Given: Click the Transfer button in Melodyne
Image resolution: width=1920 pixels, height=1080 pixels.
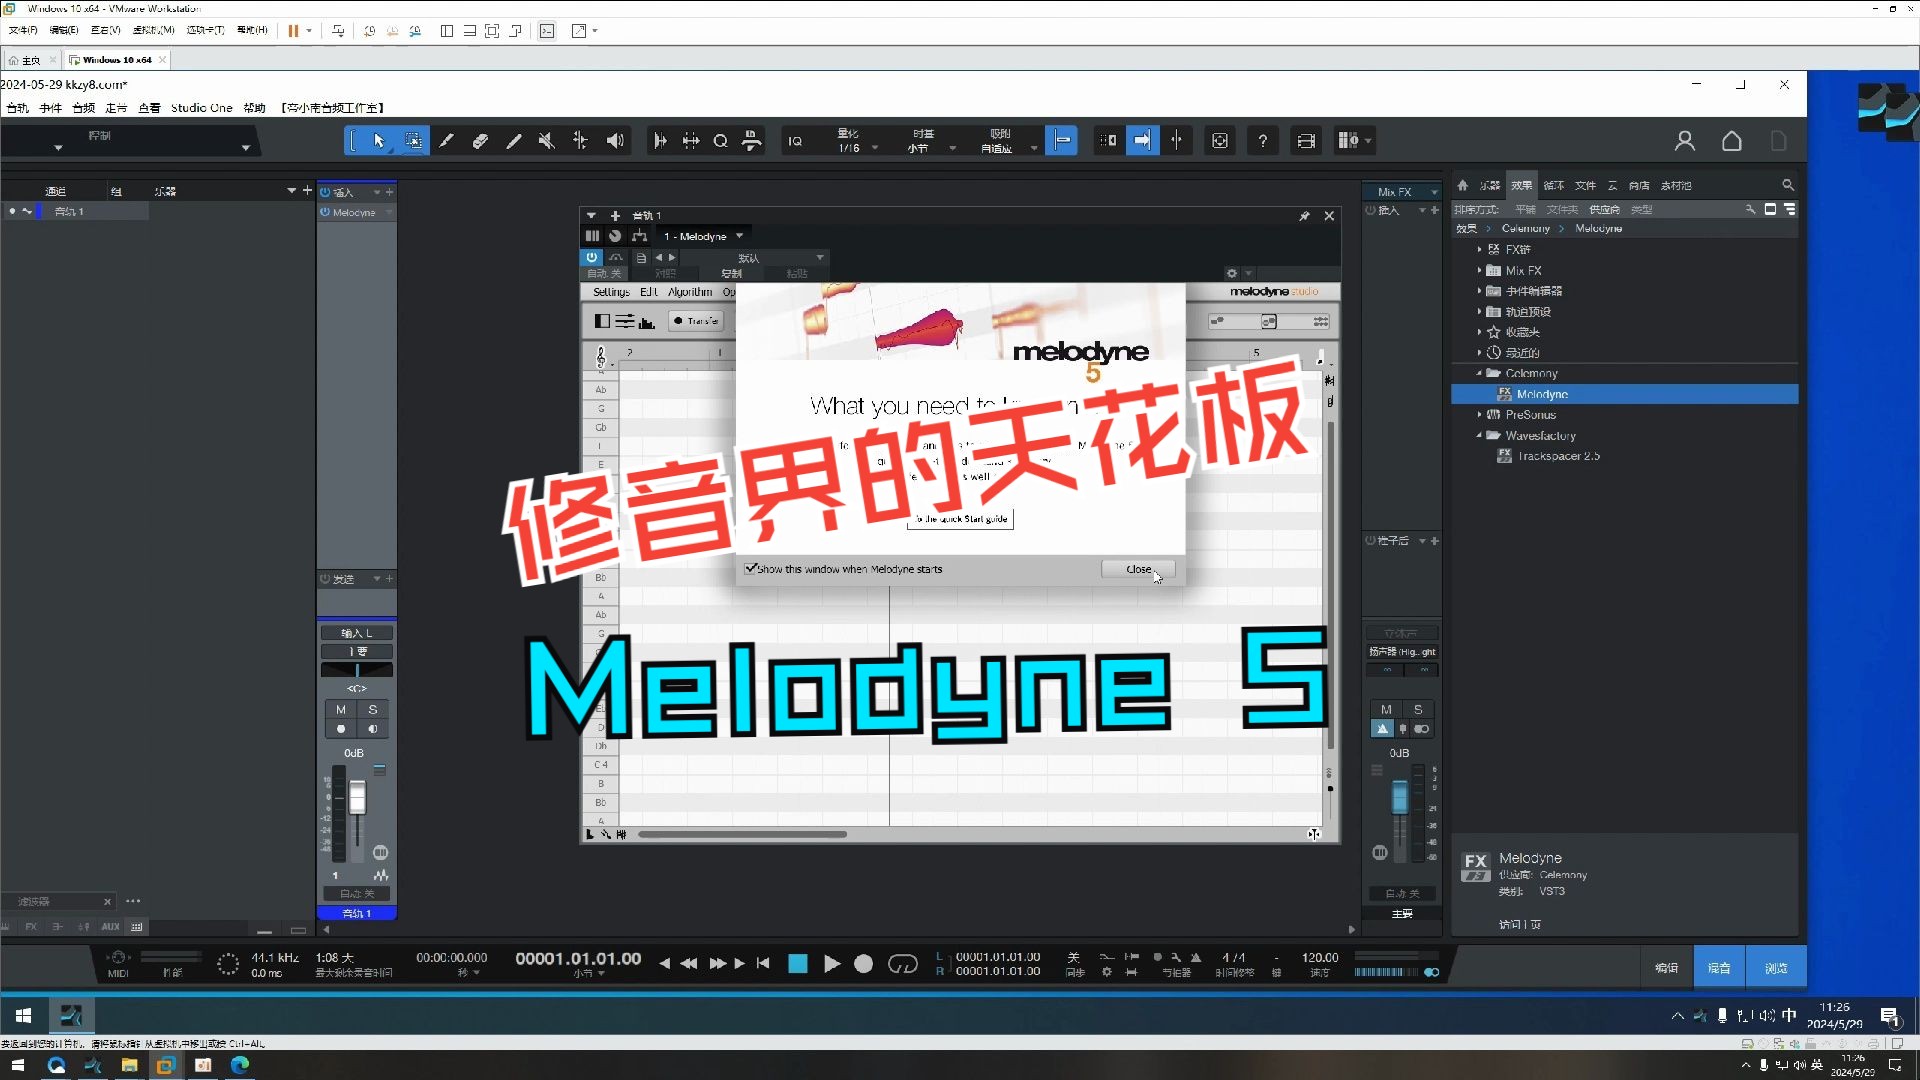Looking at the screenshot, I should (696, 321).
